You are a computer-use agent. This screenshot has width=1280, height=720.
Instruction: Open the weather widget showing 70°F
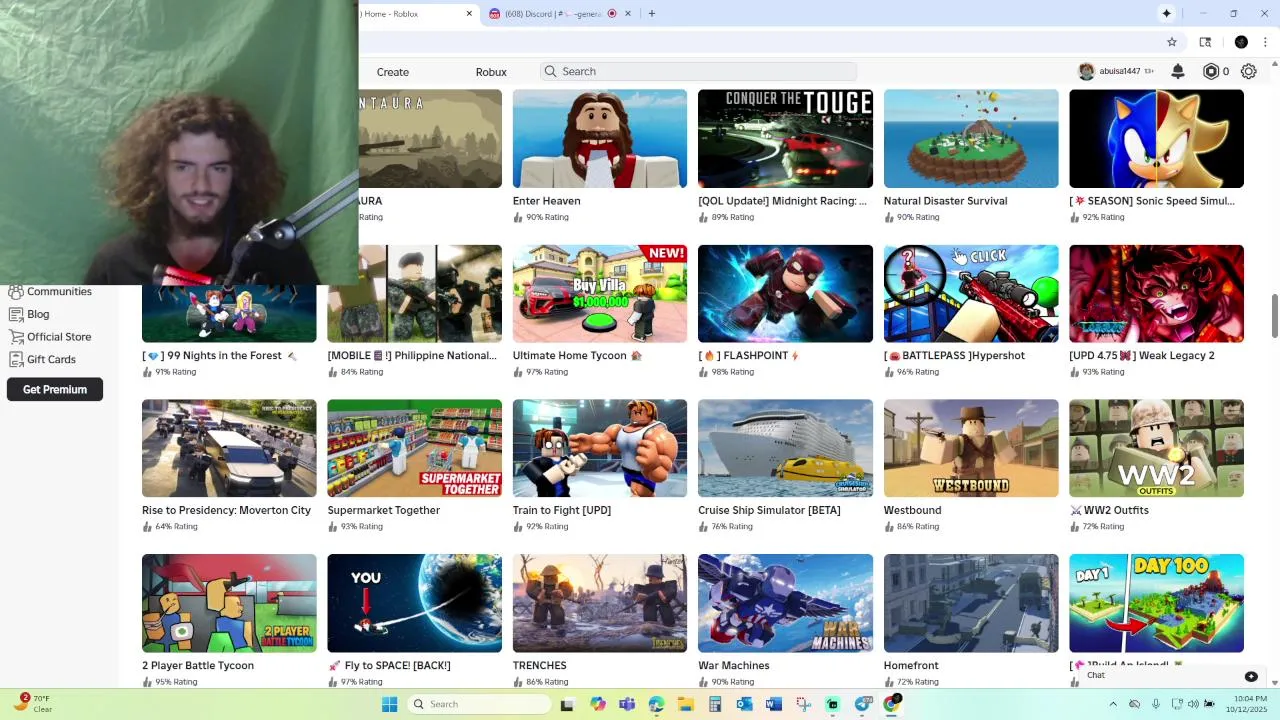click(x=32, y=704)
